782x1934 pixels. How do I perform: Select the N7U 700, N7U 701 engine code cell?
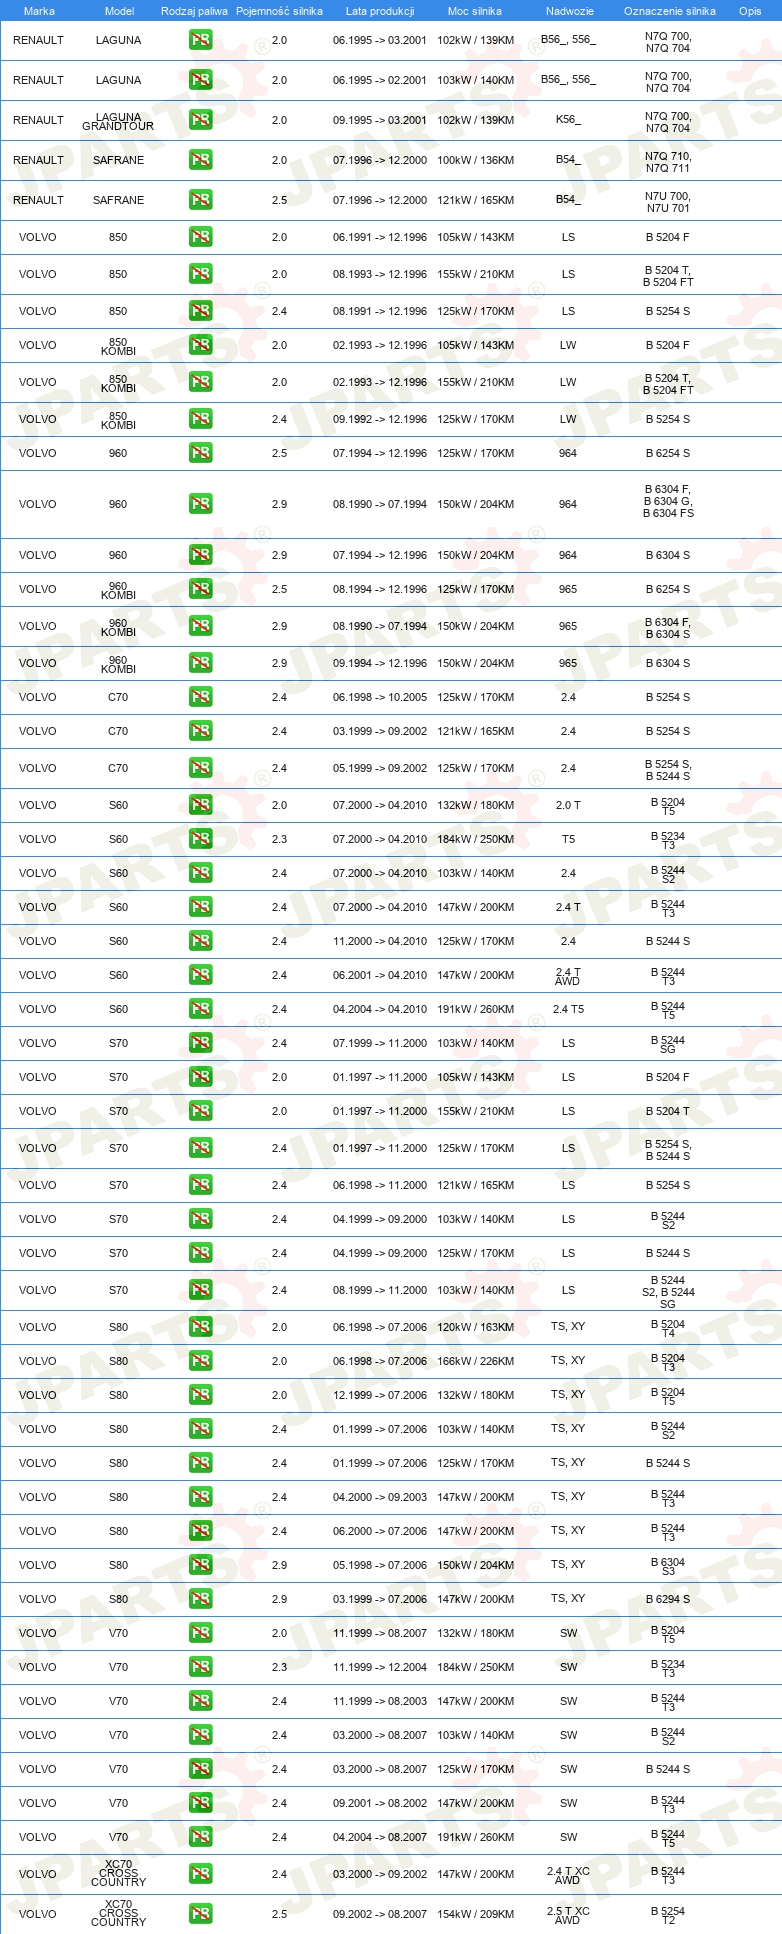click(x=668, y=202)
